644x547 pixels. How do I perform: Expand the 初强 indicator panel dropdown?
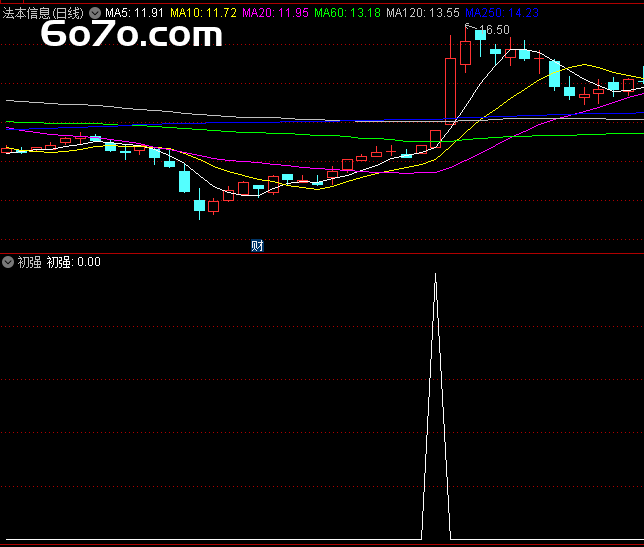coord(8,262)
